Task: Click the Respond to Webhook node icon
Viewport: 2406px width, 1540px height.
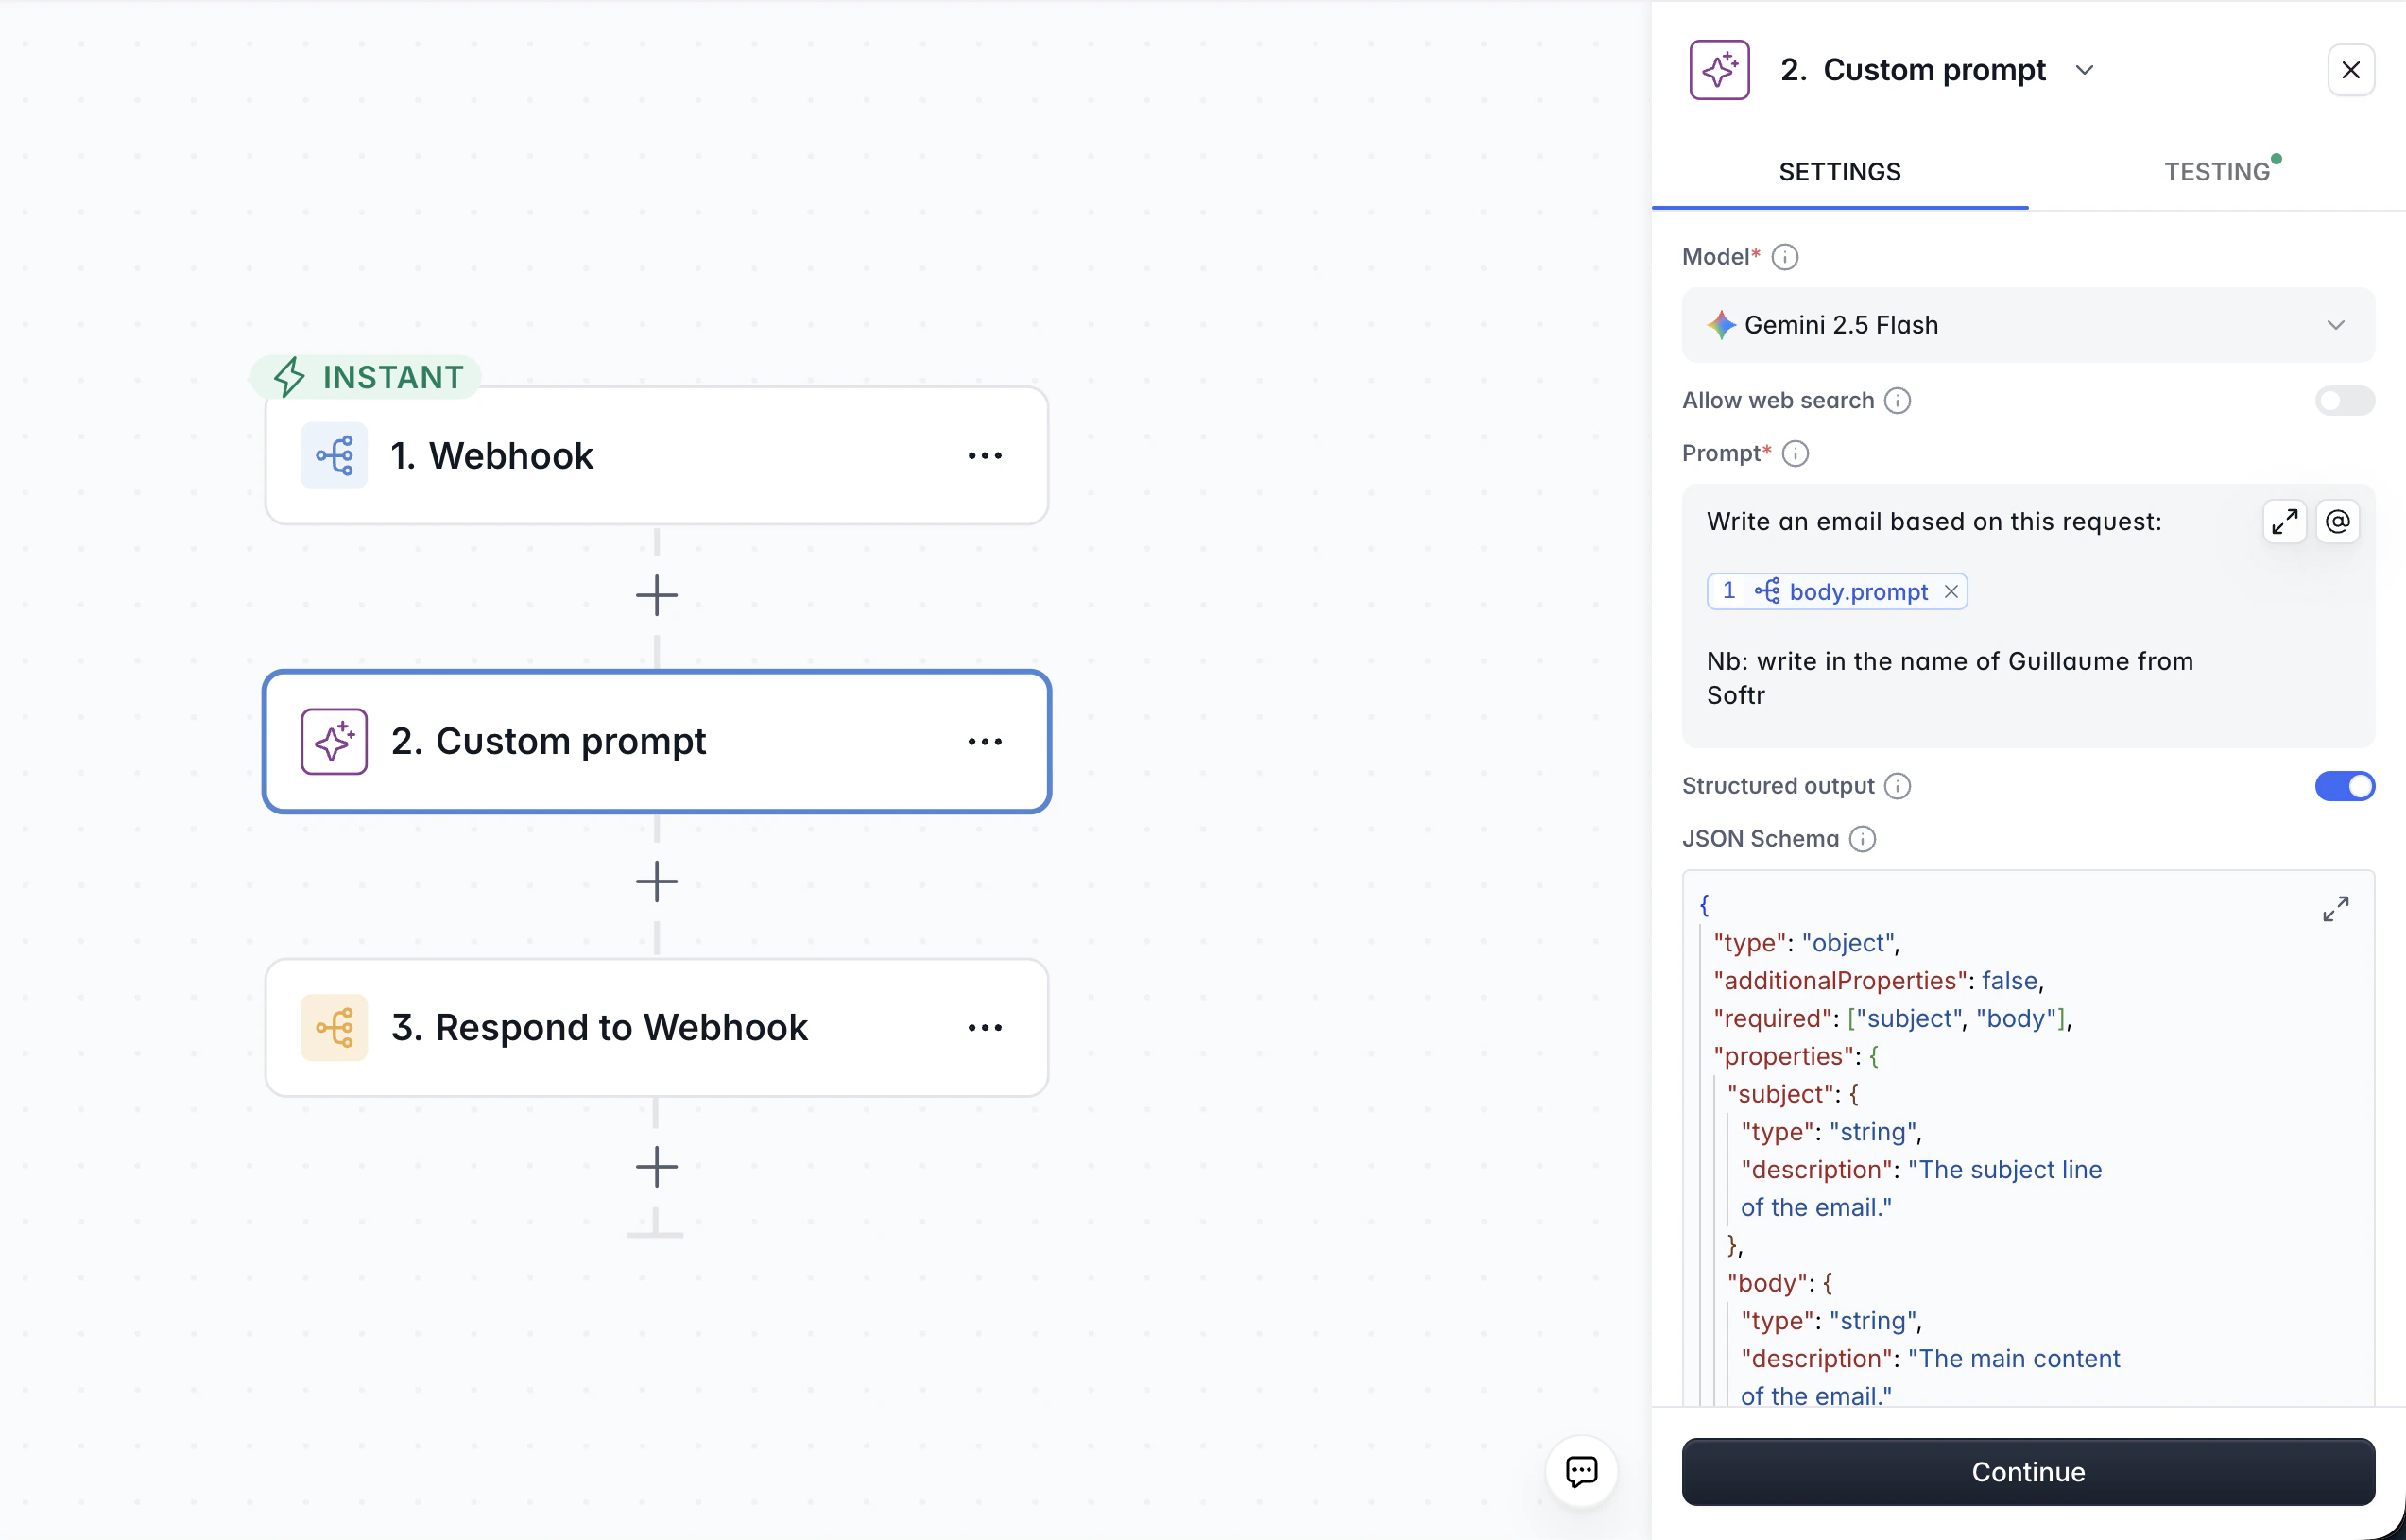Action: (334, 1027)
